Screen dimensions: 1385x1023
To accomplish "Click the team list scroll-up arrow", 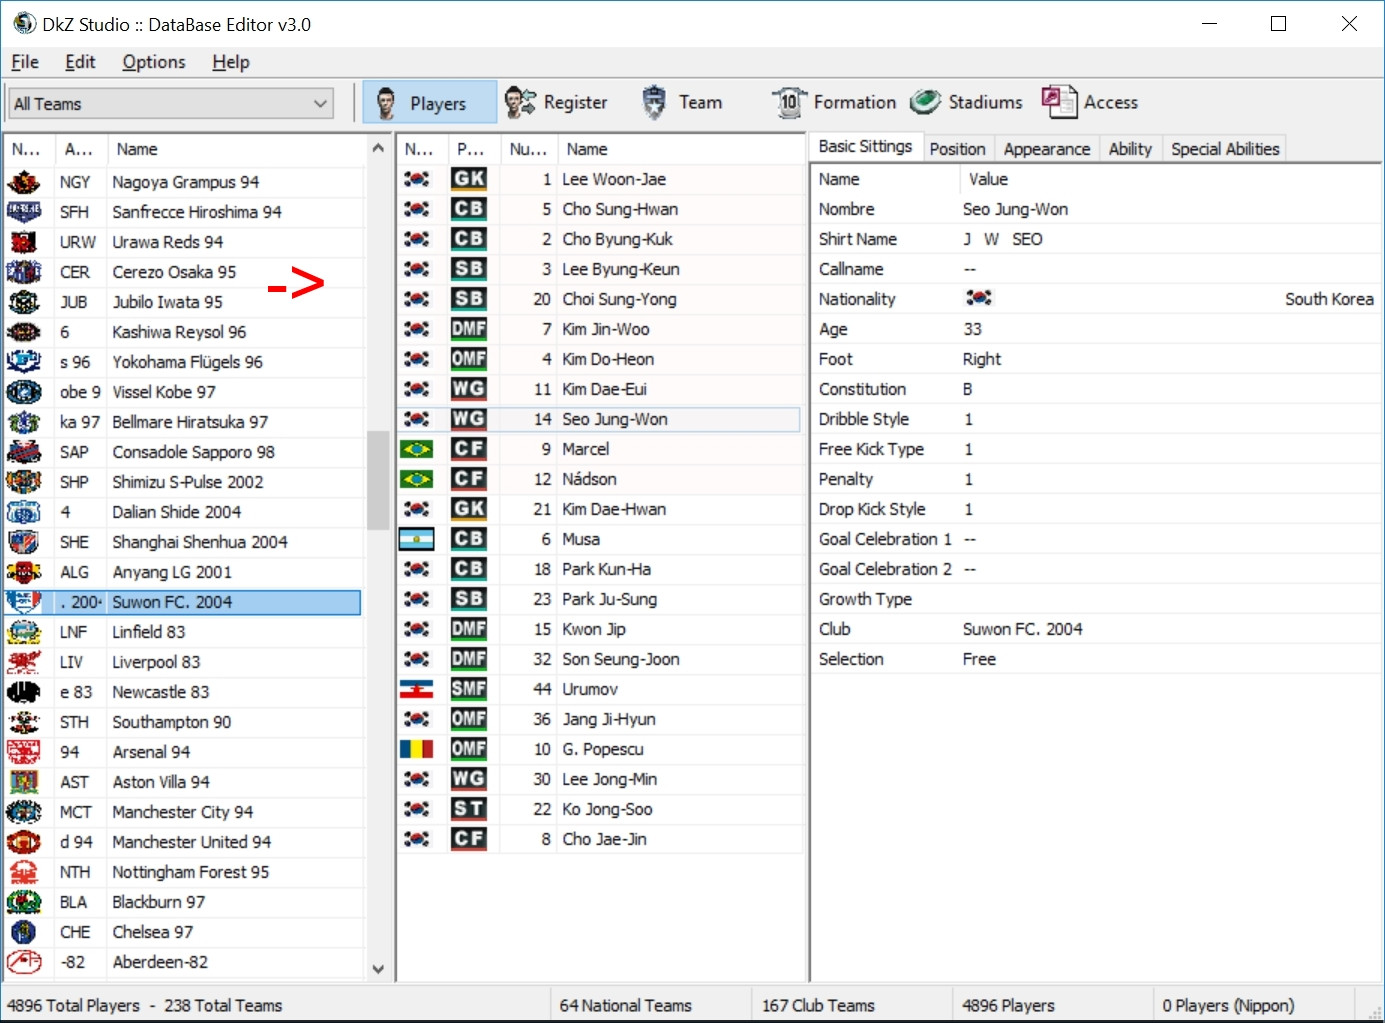I will (x=378, y=148).
